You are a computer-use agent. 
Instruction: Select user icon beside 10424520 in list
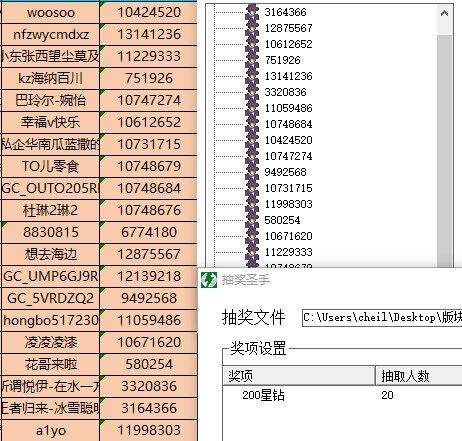(x=252, y=140)
